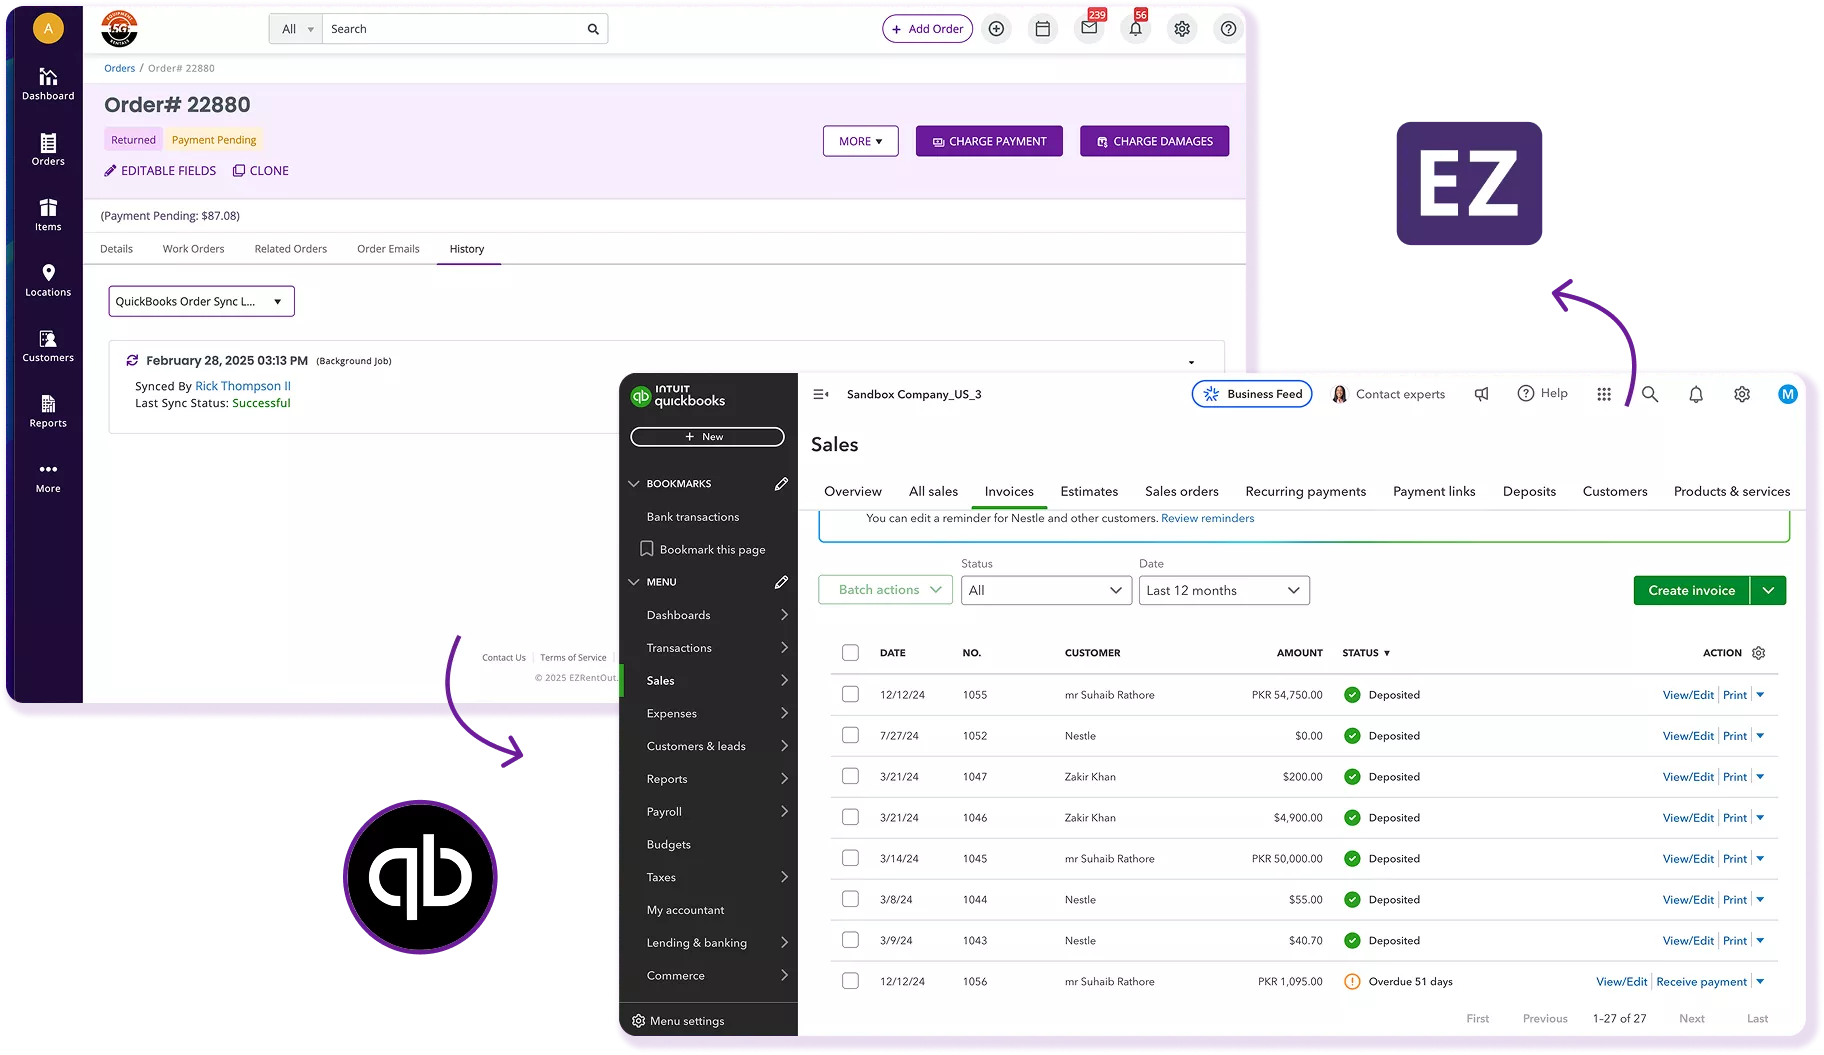The width and height of the screenshot is (1824, 1055).
Task: Check the box for invoice 1055
Action: tap(850, 694)
